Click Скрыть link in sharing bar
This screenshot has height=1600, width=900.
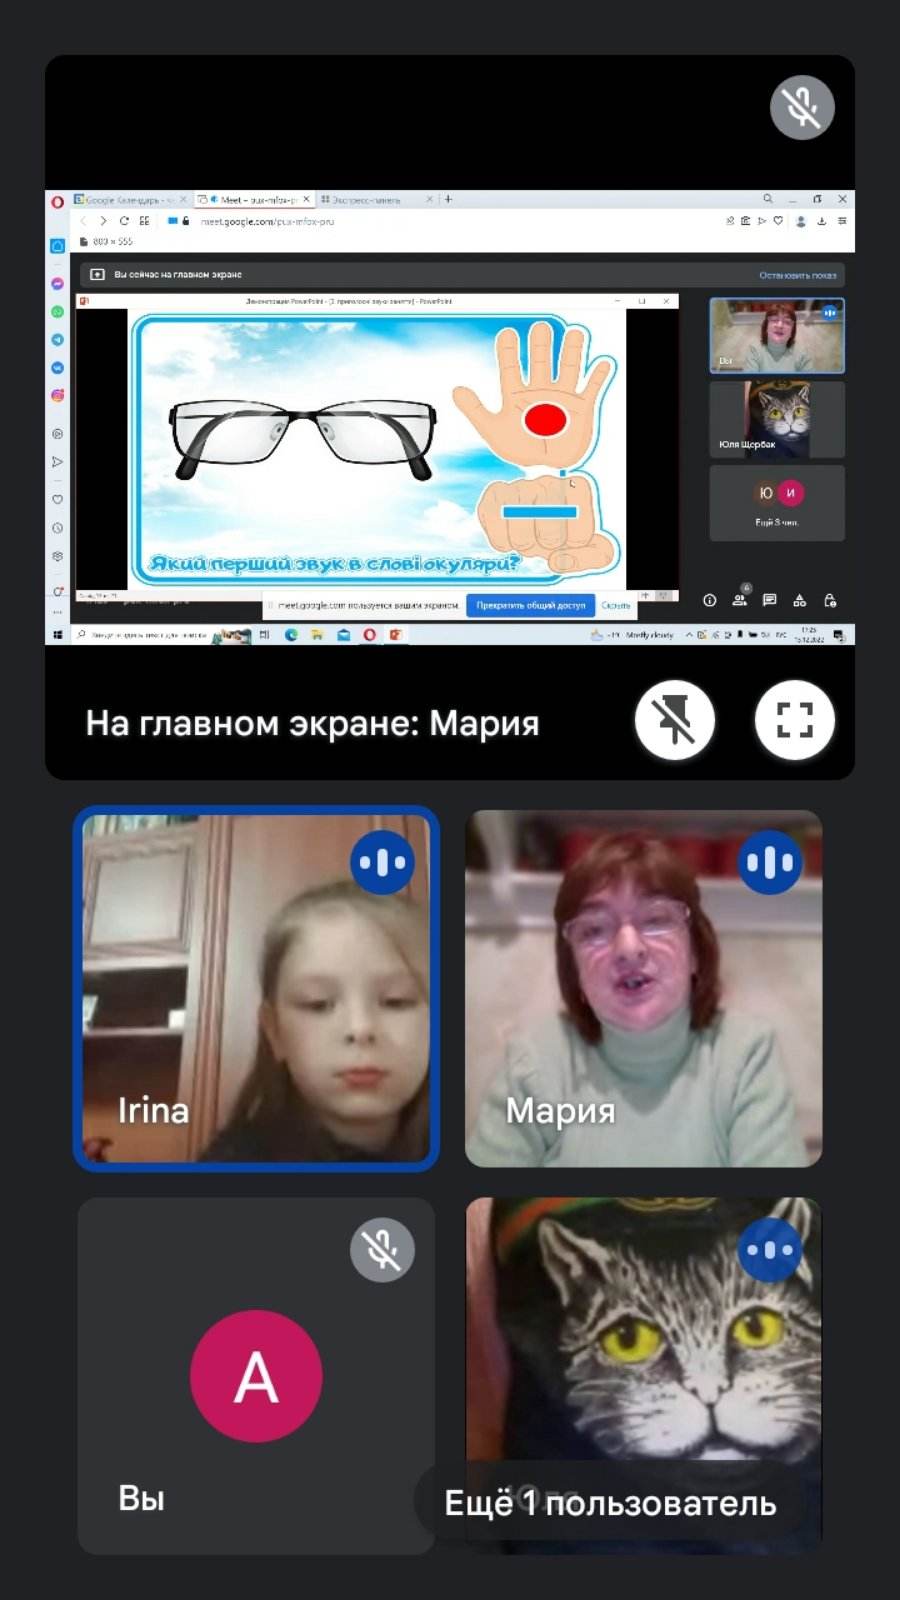pos(615,605)
